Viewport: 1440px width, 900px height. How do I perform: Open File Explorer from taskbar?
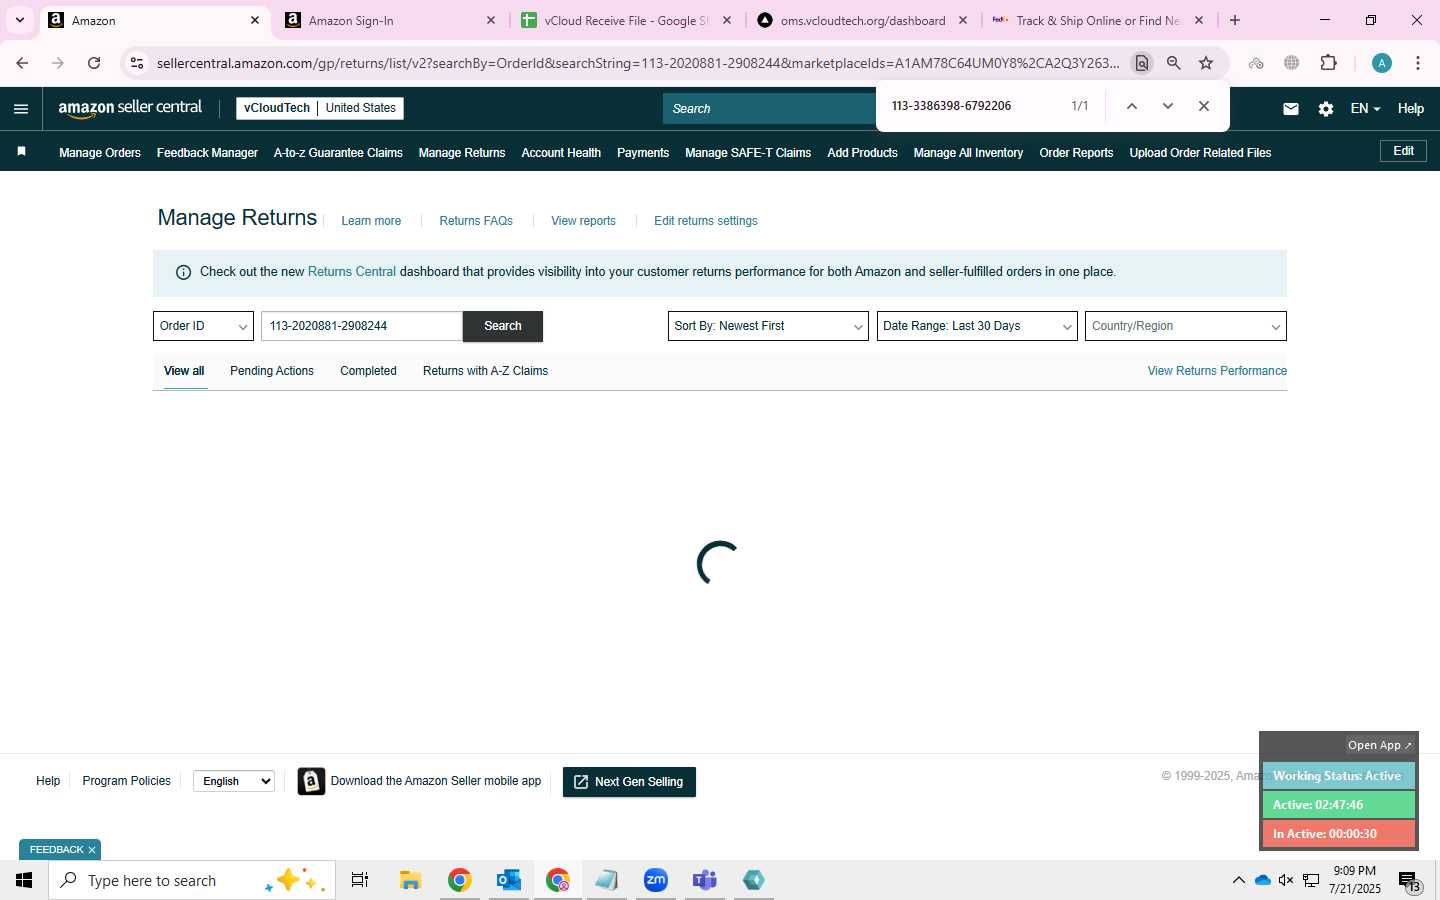point(410,880)
